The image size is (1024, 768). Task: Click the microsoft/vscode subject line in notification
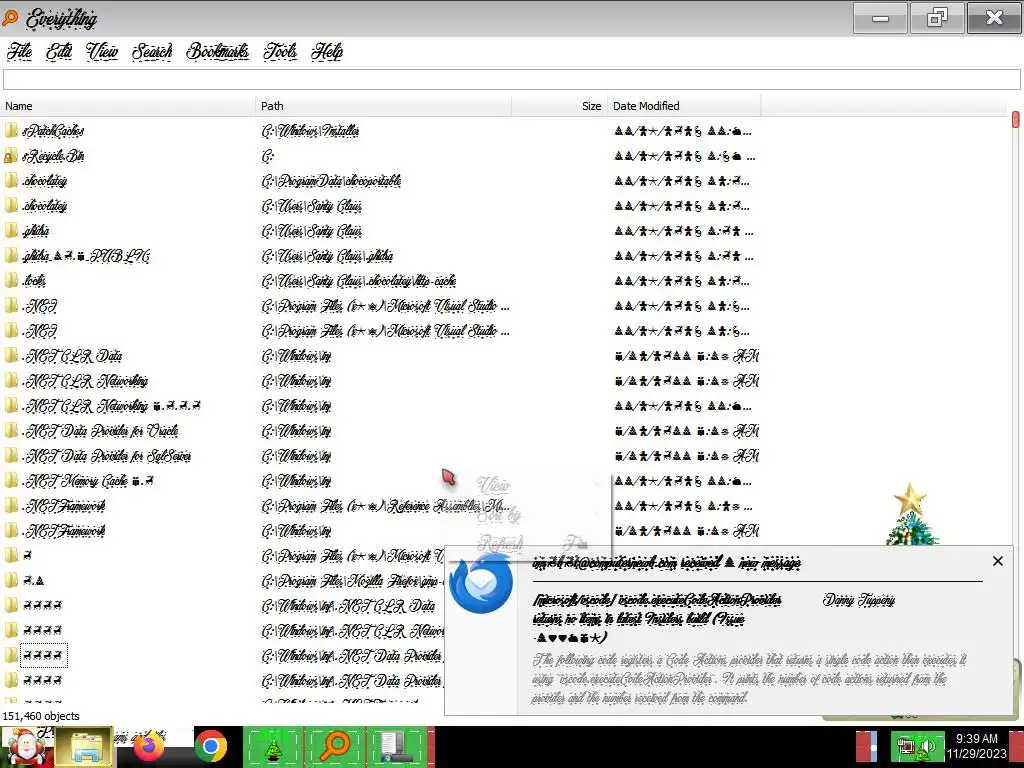[657, 618]
